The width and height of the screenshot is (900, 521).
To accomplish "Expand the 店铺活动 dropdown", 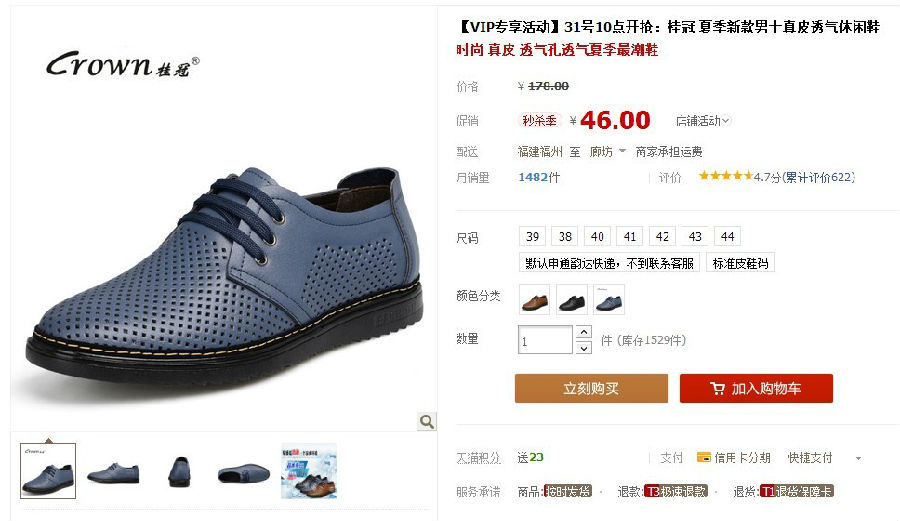I will (703, 120).
